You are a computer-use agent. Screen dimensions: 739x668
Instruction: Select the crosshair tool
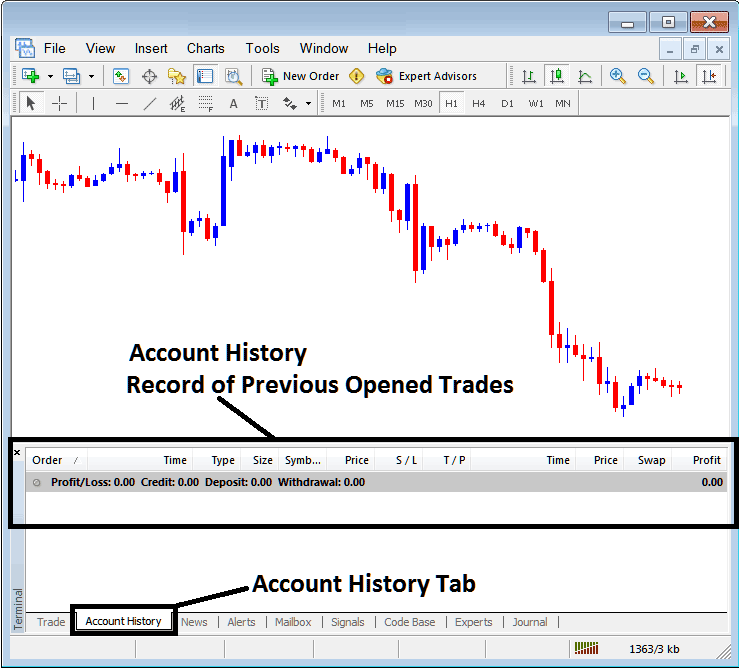tap(59, 103)
